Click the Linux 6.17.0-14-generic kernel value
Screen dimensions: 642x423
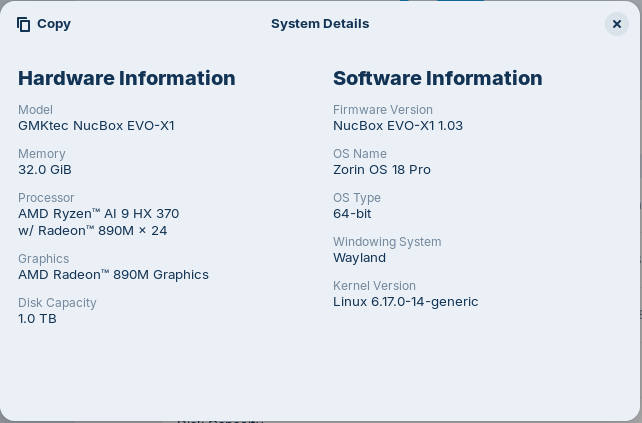(x=405, y=302)
